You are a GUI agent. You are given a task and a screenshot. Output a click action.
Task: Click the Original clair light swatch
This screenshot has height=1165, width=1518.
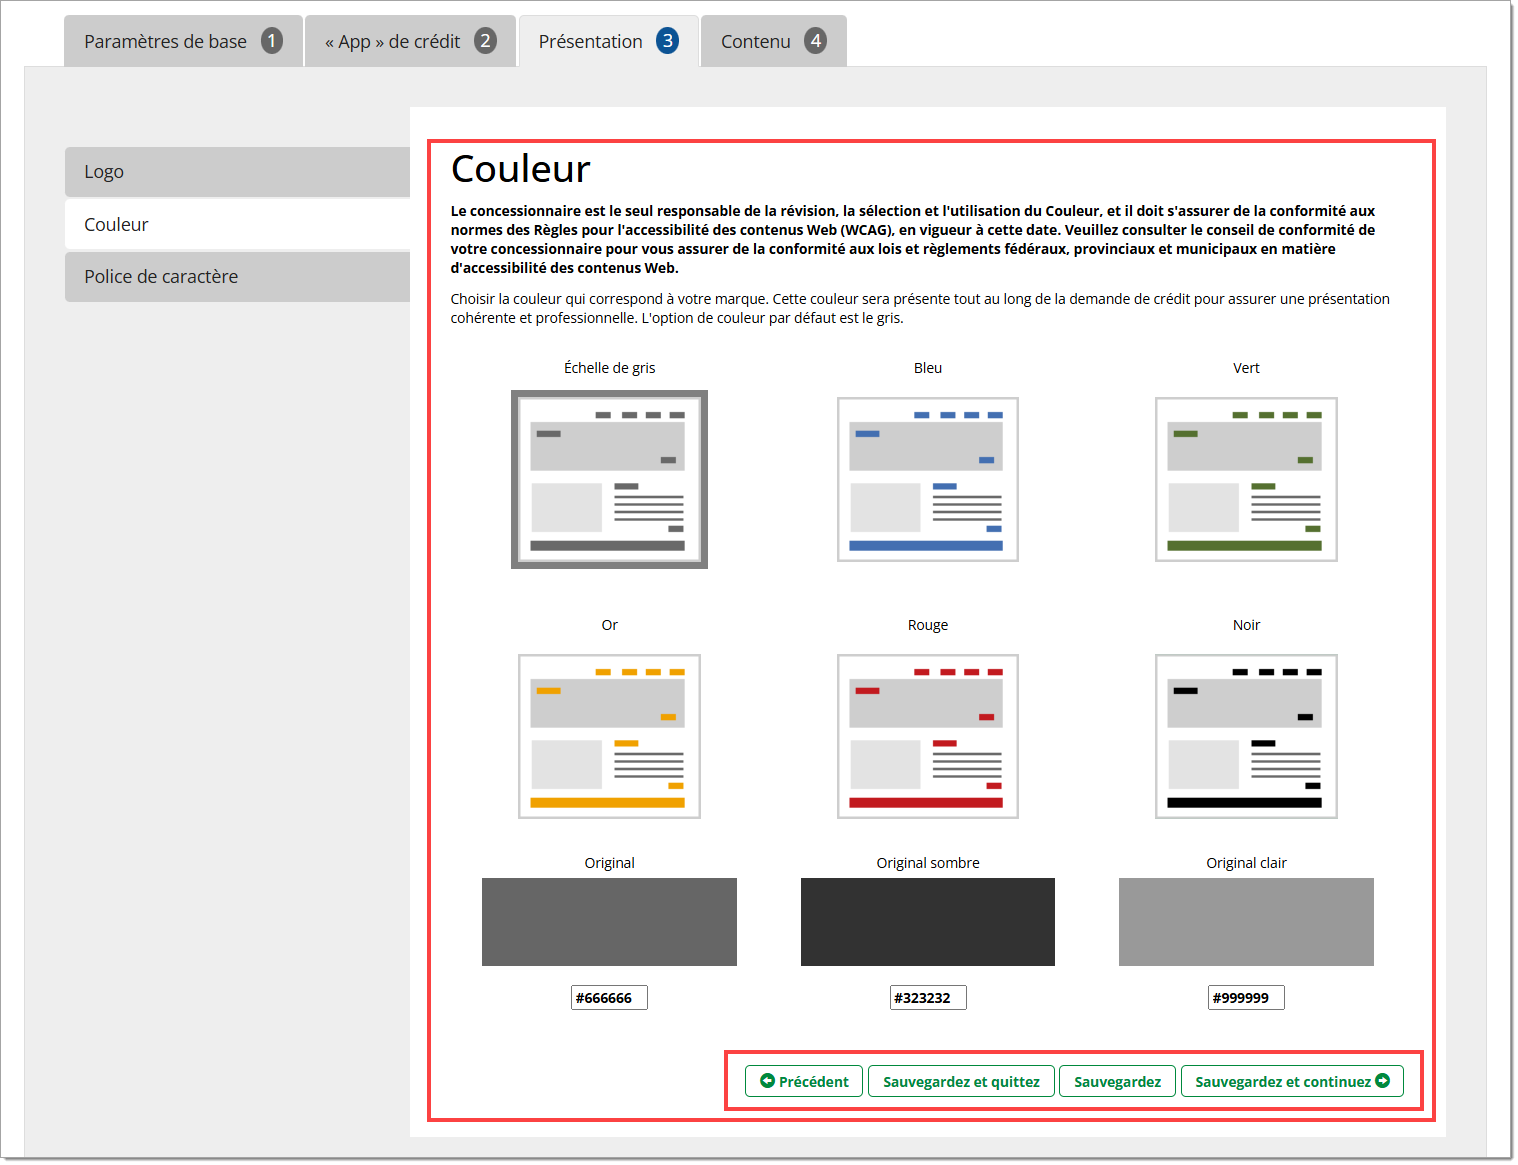click(x=1245, y=922)
